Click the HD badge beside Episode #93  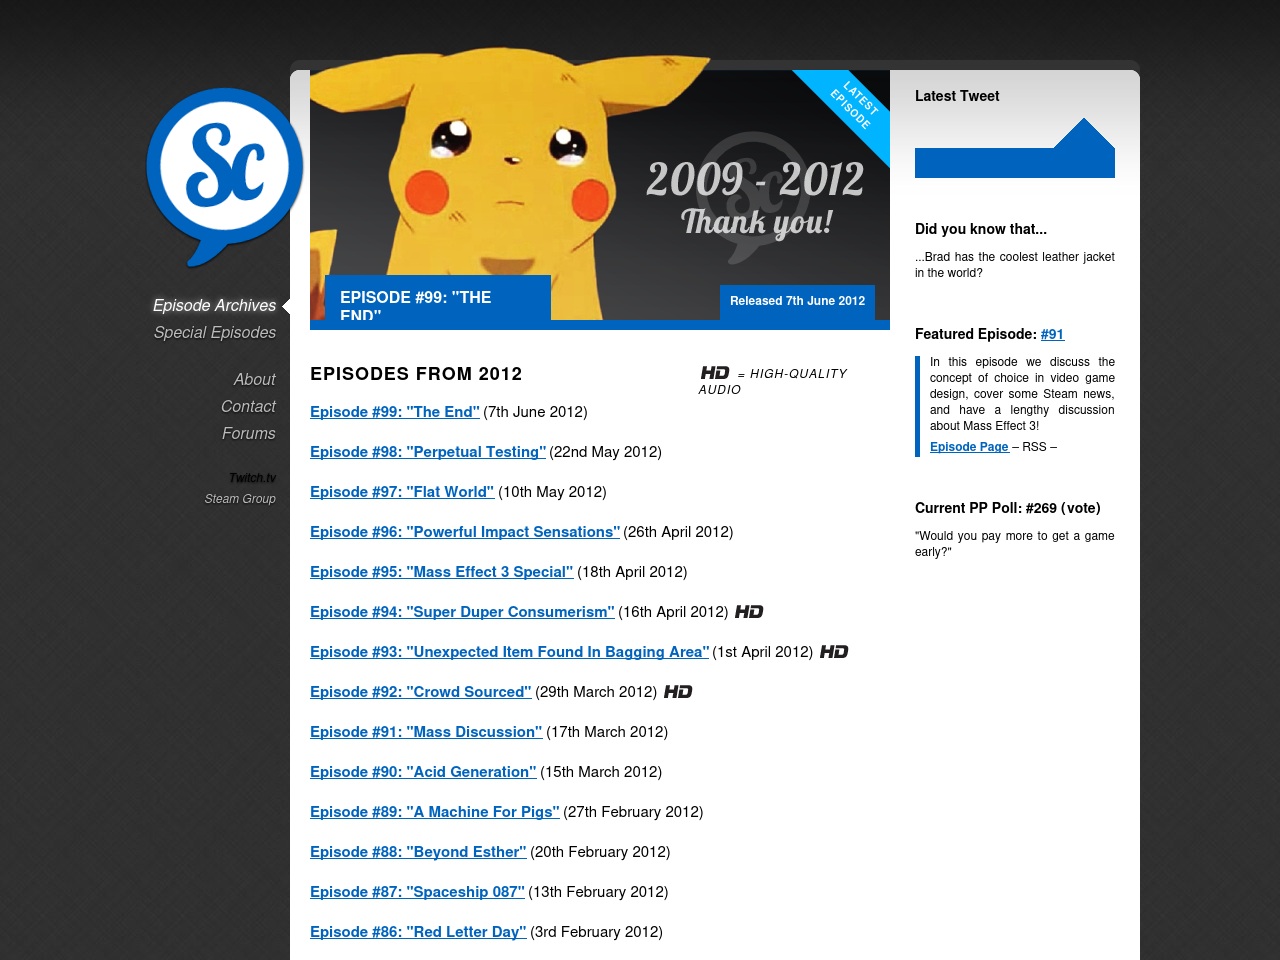(834, 652)
